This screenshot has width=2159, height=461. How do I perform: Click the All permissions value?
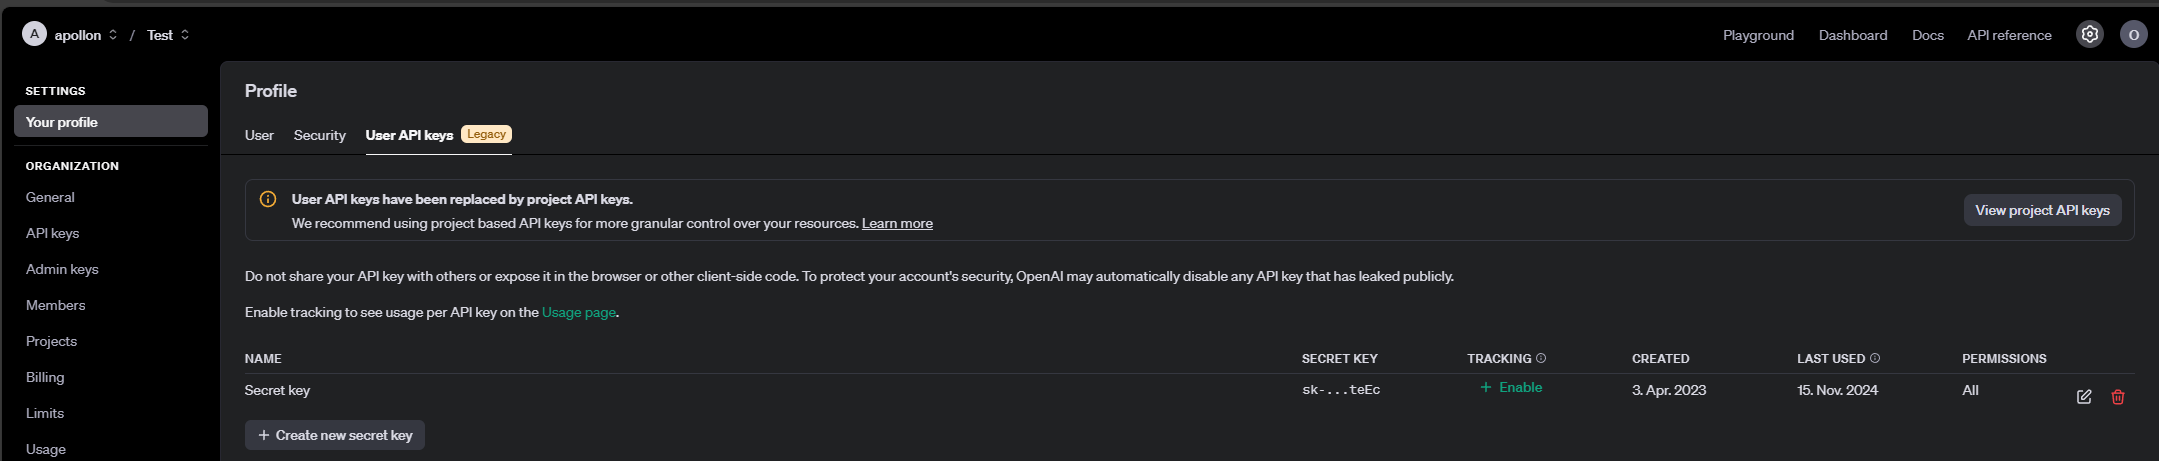[x=1970, y=390]
